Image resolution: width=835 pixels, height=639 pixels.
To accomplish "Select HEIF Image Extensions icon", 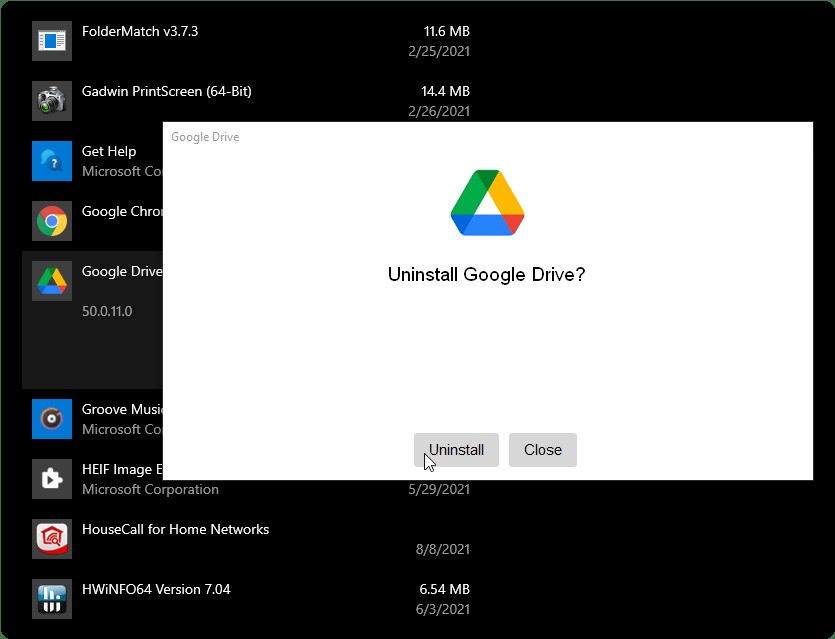I will (x=52, y=479).
